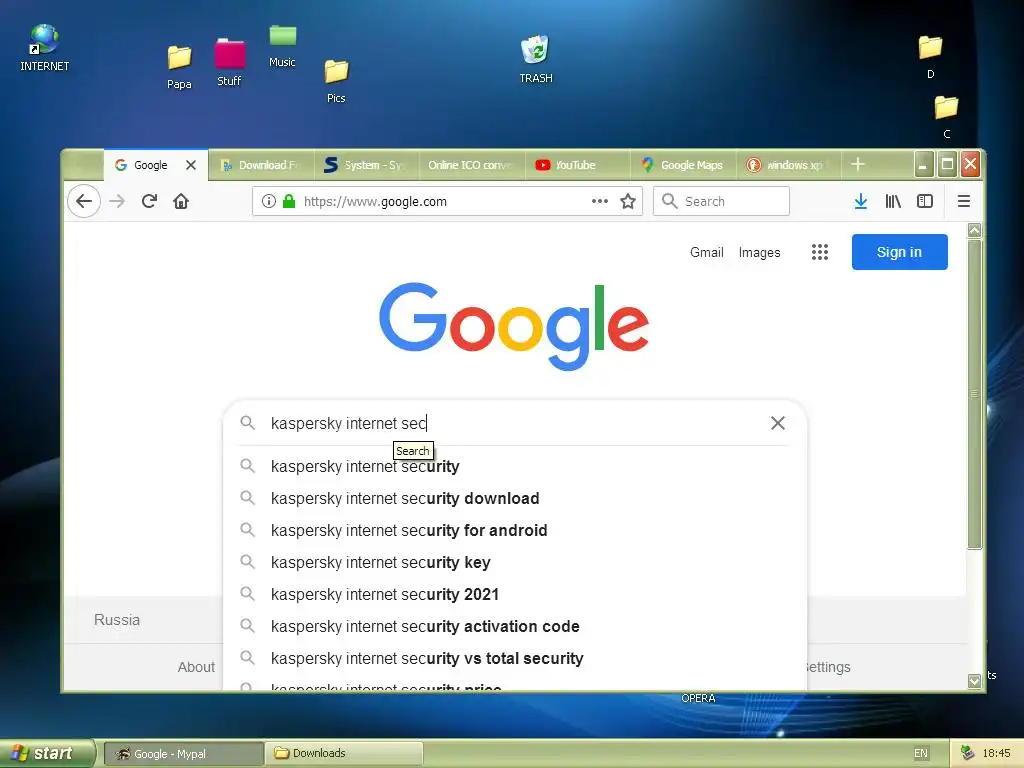Open the Images link

pos(760,252)
